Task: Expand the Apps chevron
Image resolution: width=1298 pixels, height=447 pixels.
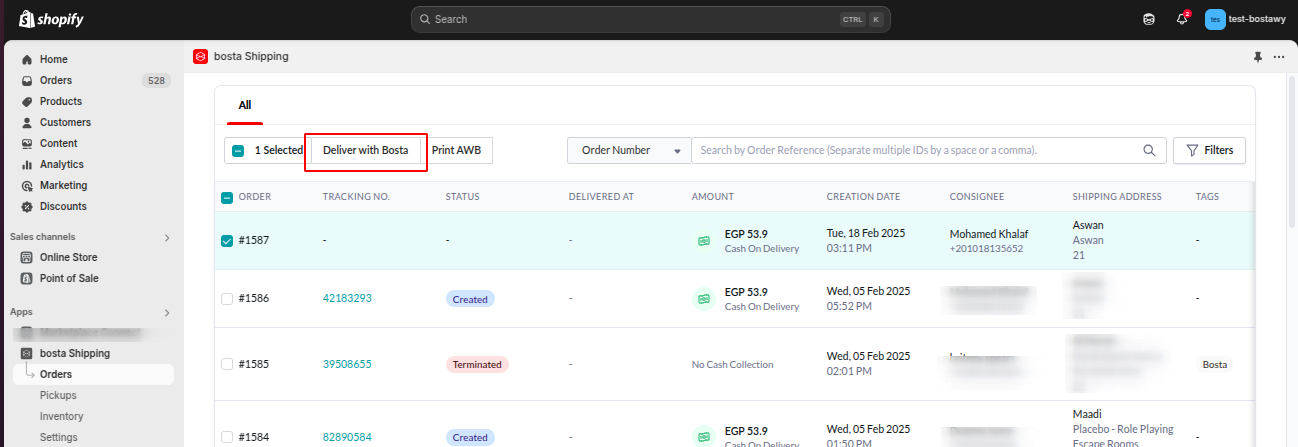Action: click(167, 312)
